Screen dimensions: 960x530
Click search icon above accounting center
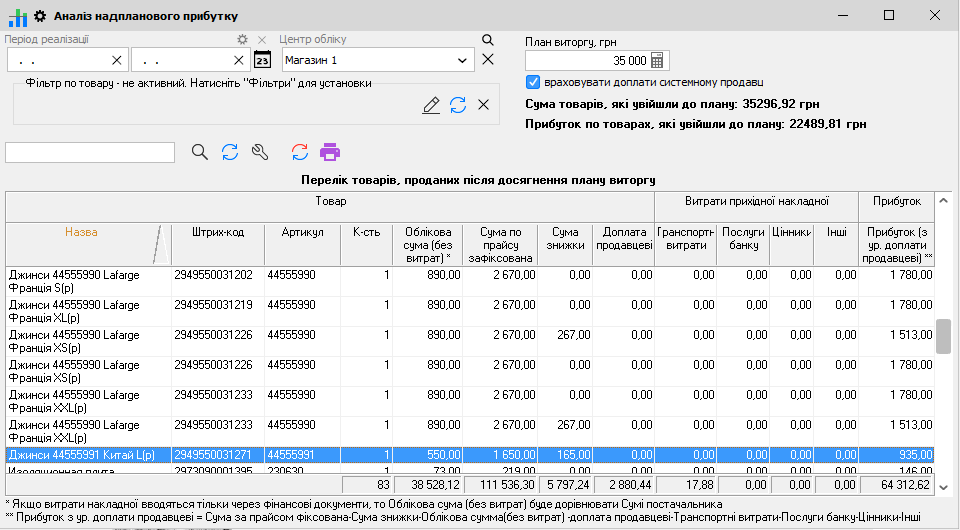pyautogui.click(x=488, y=40)
